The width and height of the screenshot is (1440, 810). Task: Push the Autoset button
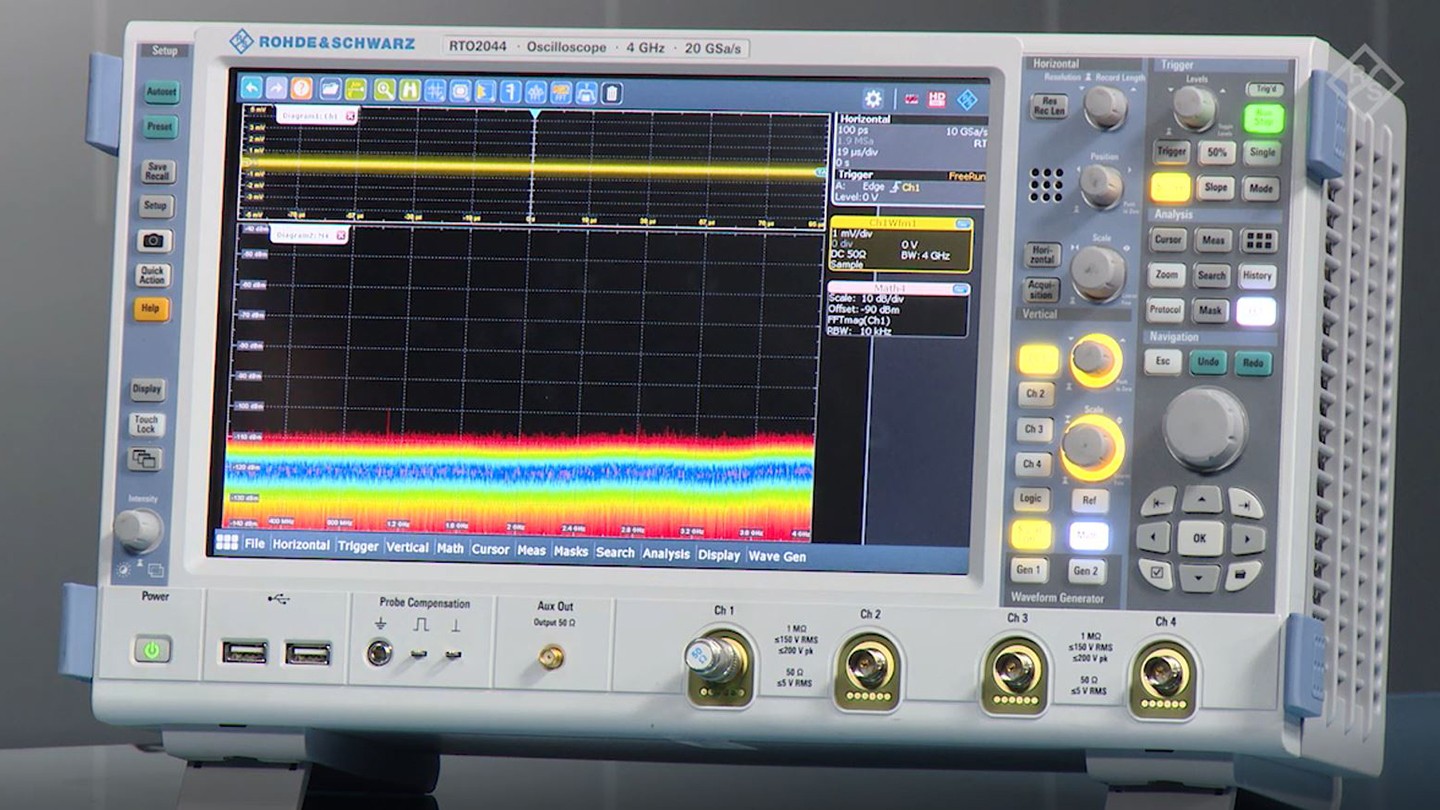(x=161, y=92)
